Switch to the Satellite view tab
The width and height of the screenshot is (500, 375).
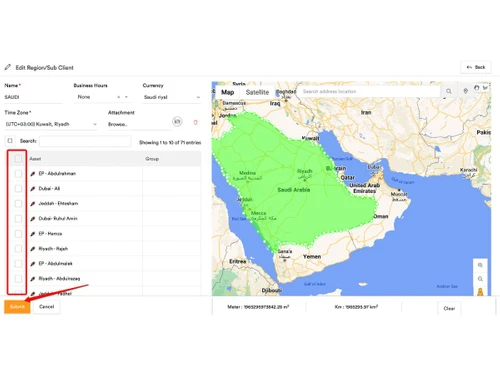click(257, 92)
